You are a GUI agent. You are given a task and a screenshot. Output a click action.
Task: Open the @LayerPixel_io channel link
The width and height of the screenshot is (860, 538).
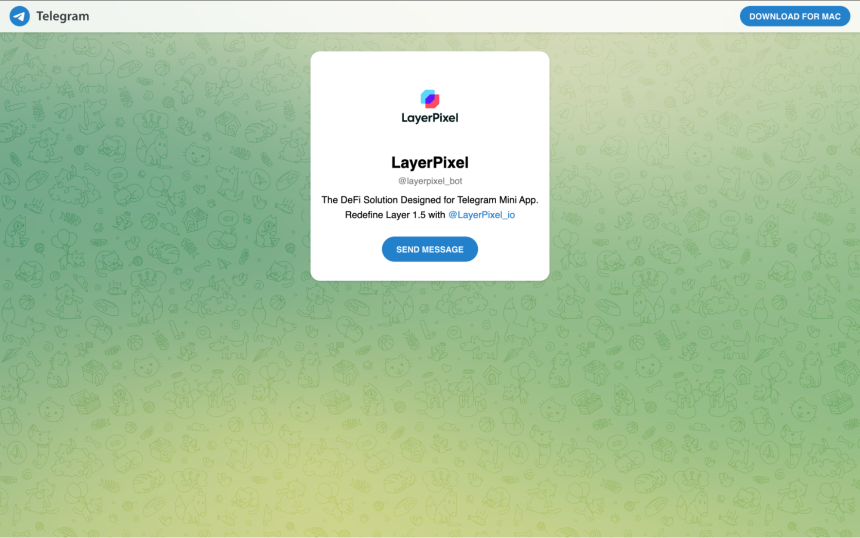tap(482, 215)
